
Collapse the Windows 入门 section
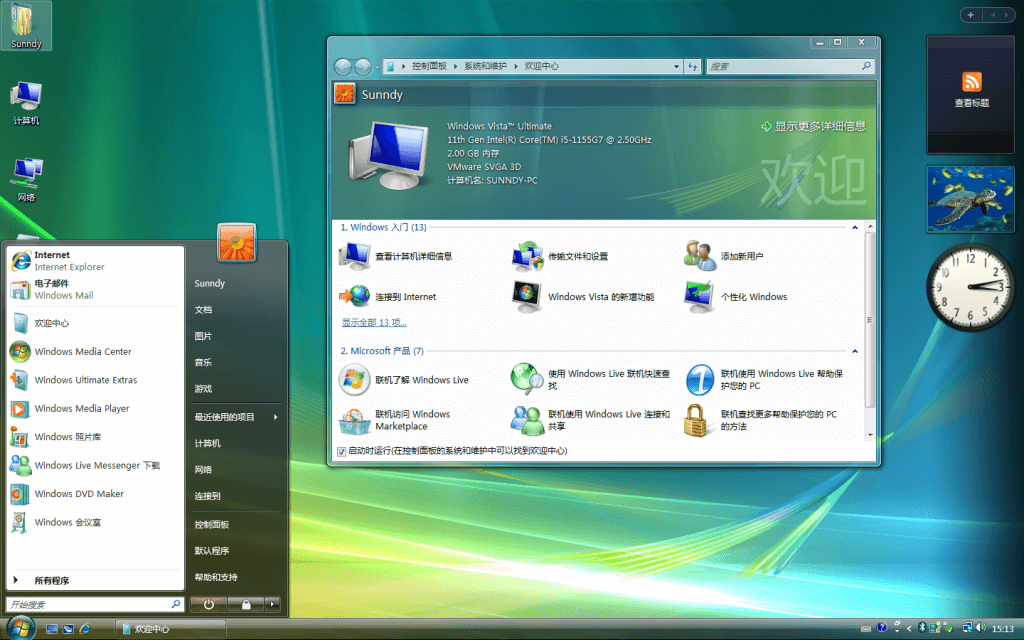coord(854,227)
